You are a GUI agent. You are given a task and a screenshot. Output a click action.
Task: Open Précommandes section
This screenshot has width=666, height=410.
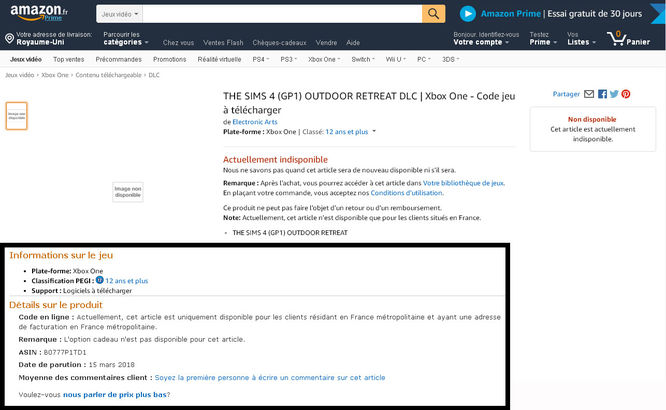(119, 59)
